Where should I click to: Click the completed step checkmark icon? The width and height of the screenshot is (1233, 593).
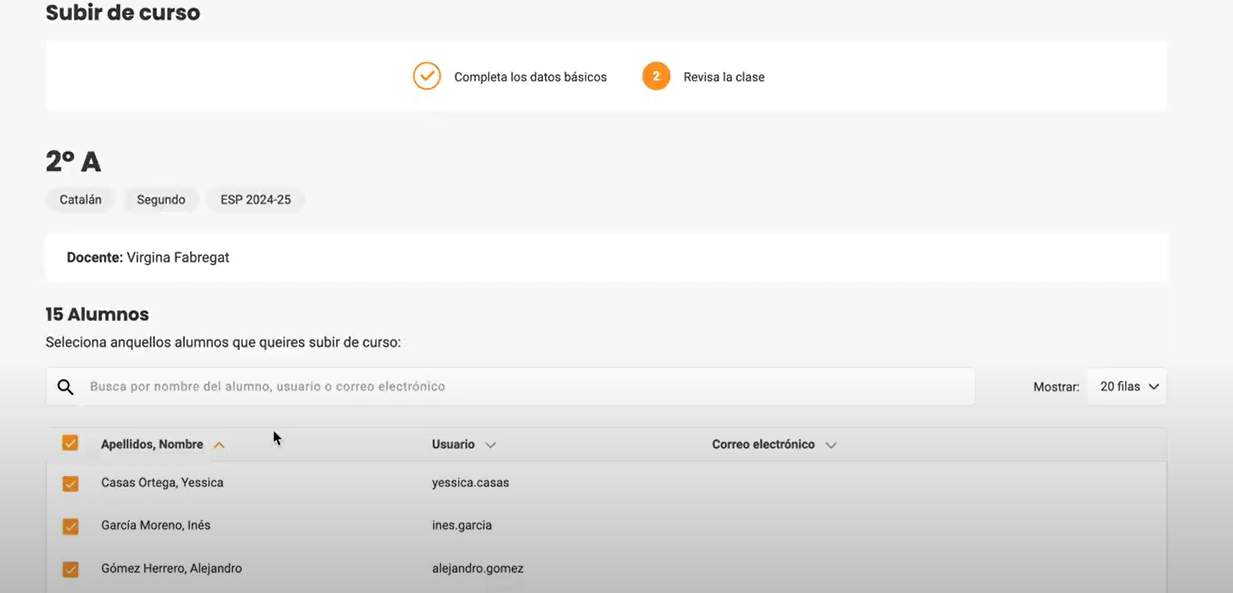tap(427, 76)
